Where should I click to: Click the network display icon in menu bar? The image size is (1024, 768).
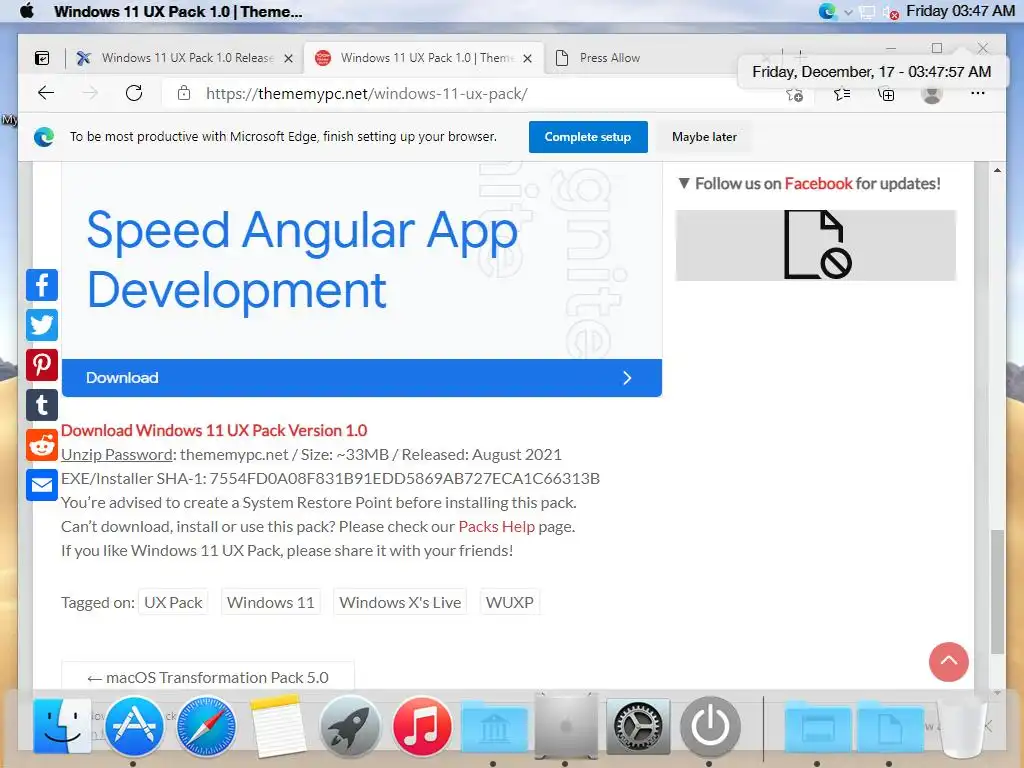coord(867,12)
